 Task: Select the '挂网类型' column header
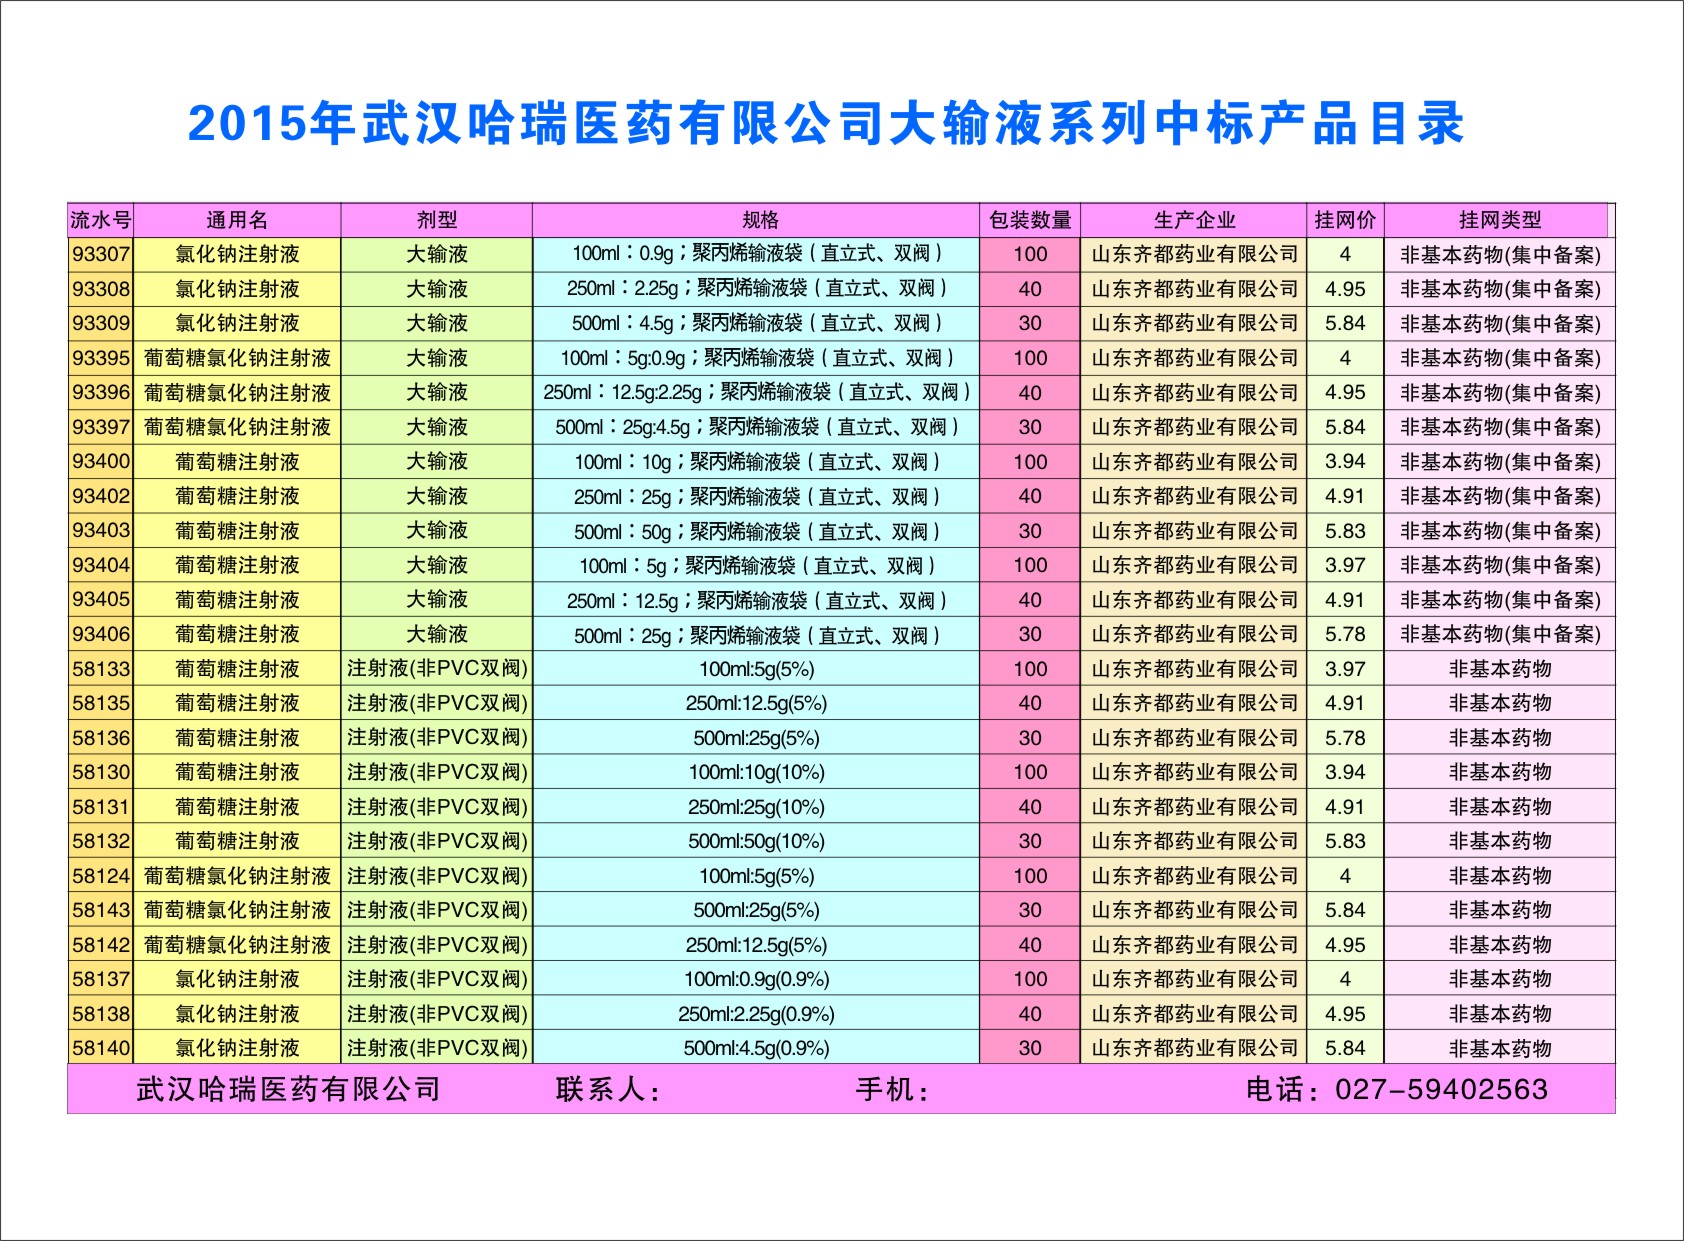point(1499,220)
